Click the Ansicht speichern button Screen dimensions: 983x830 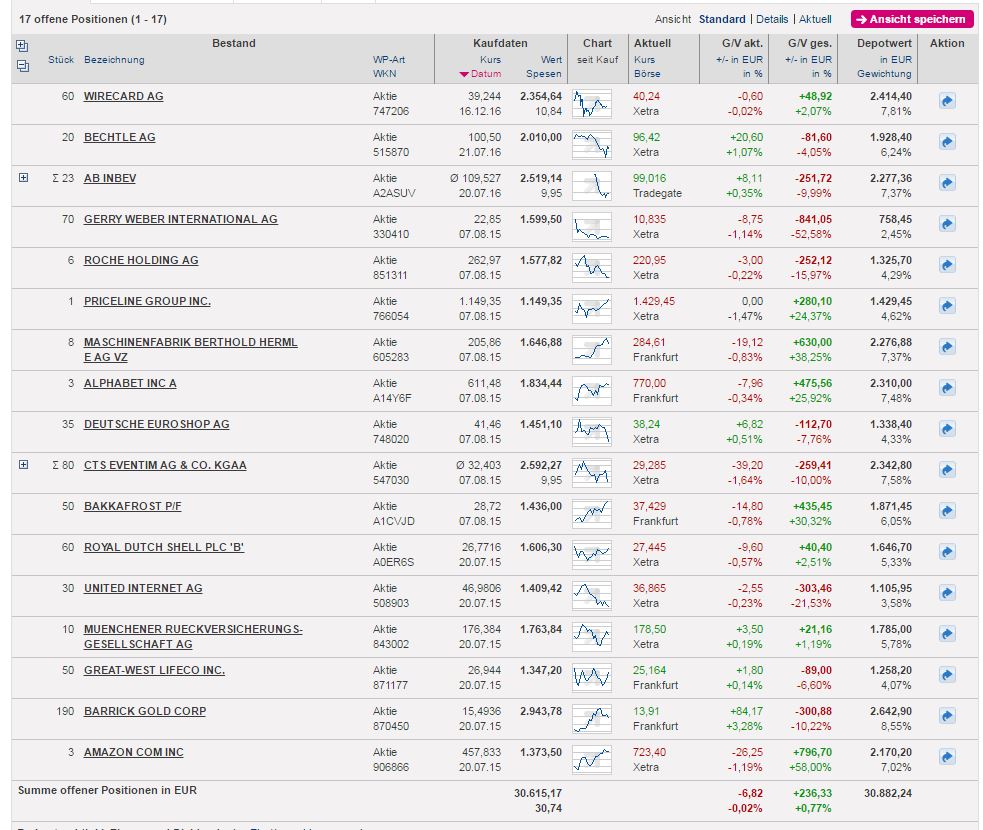tap(911, 19)
